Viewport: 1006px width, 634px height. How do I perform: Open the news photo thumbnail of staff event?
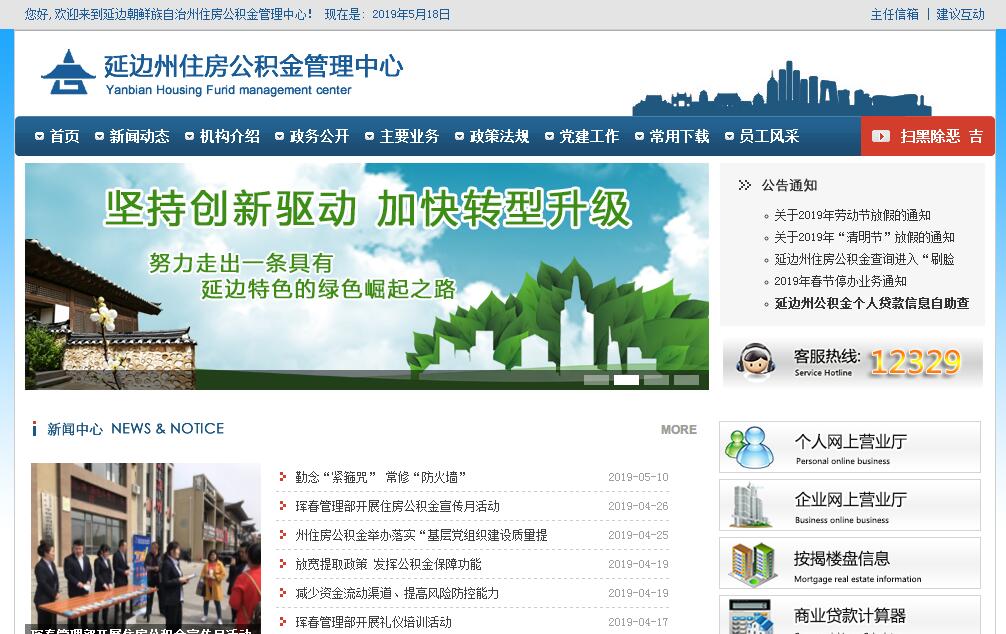tap(145, 545)
